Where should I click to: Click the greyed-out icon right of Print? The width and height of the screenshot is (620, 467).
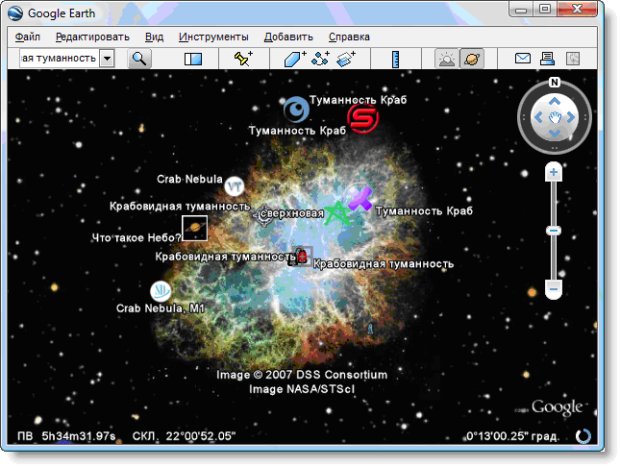(573, 59)
